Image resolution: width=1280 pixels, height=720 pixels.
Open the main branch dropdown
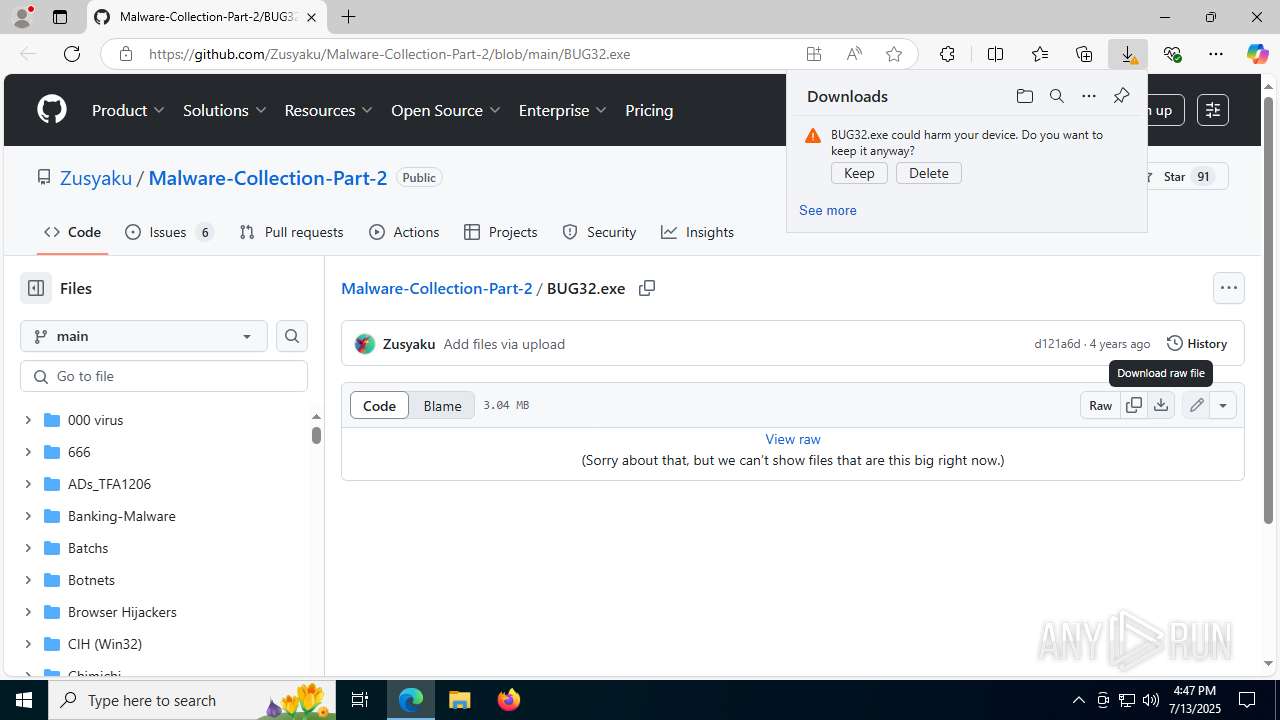[x=144, y=336]
